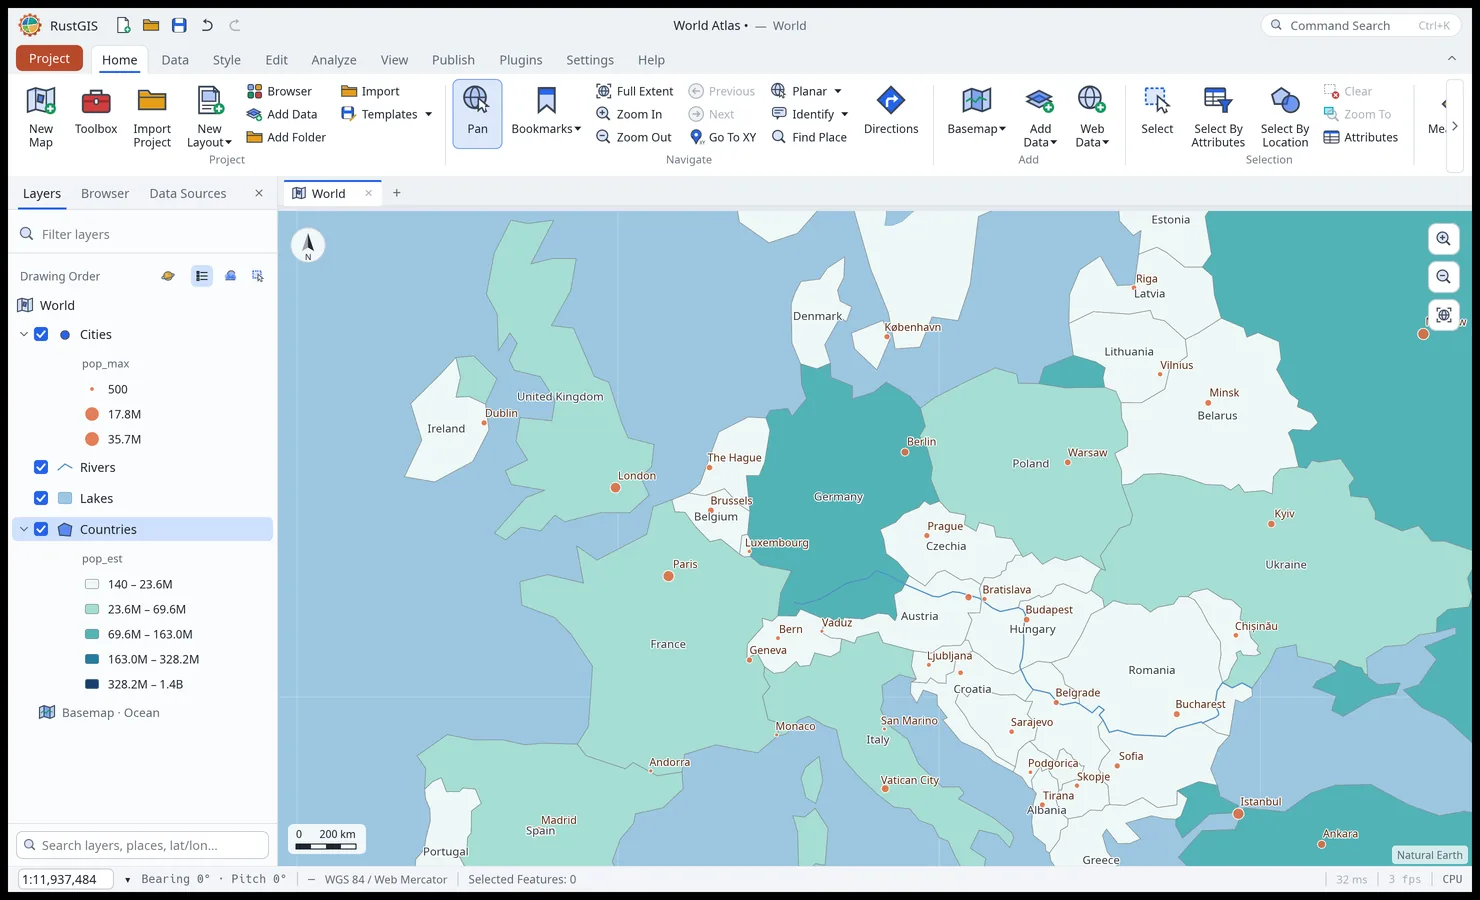Click the Save icon in the title bar

point(179,25)
